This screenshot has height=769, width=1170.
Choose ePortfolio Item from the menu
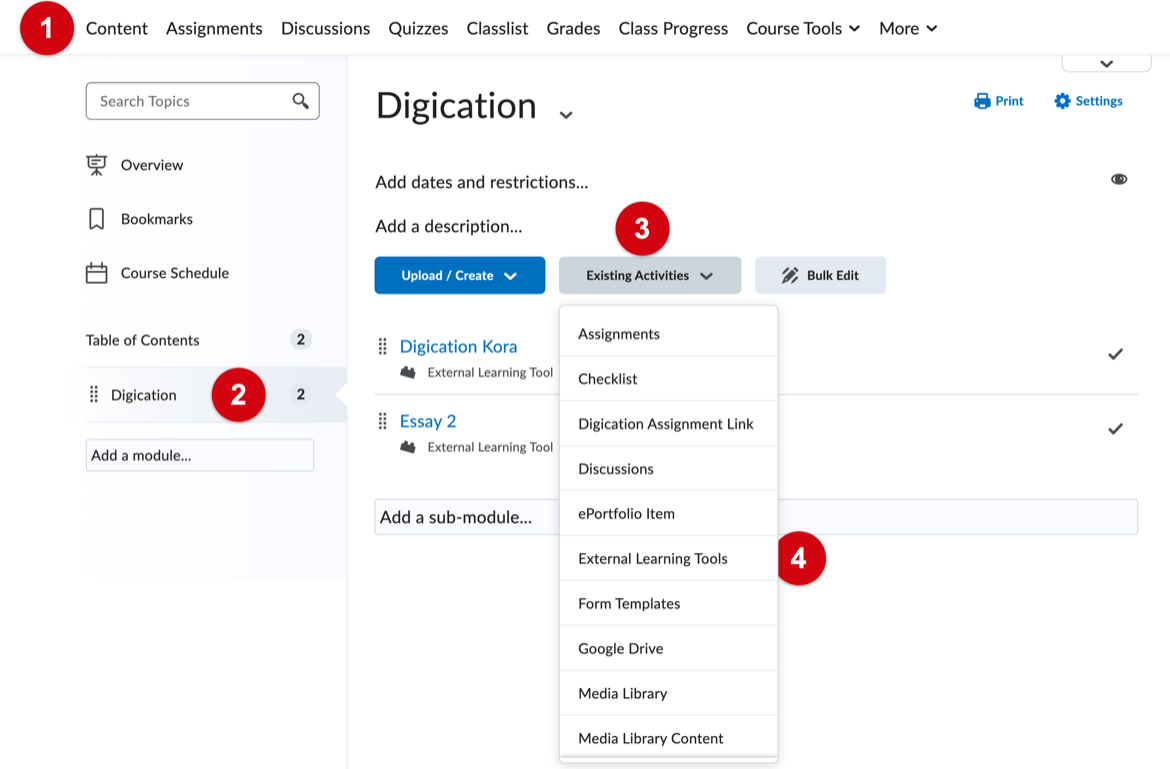[x=669, y=513]
